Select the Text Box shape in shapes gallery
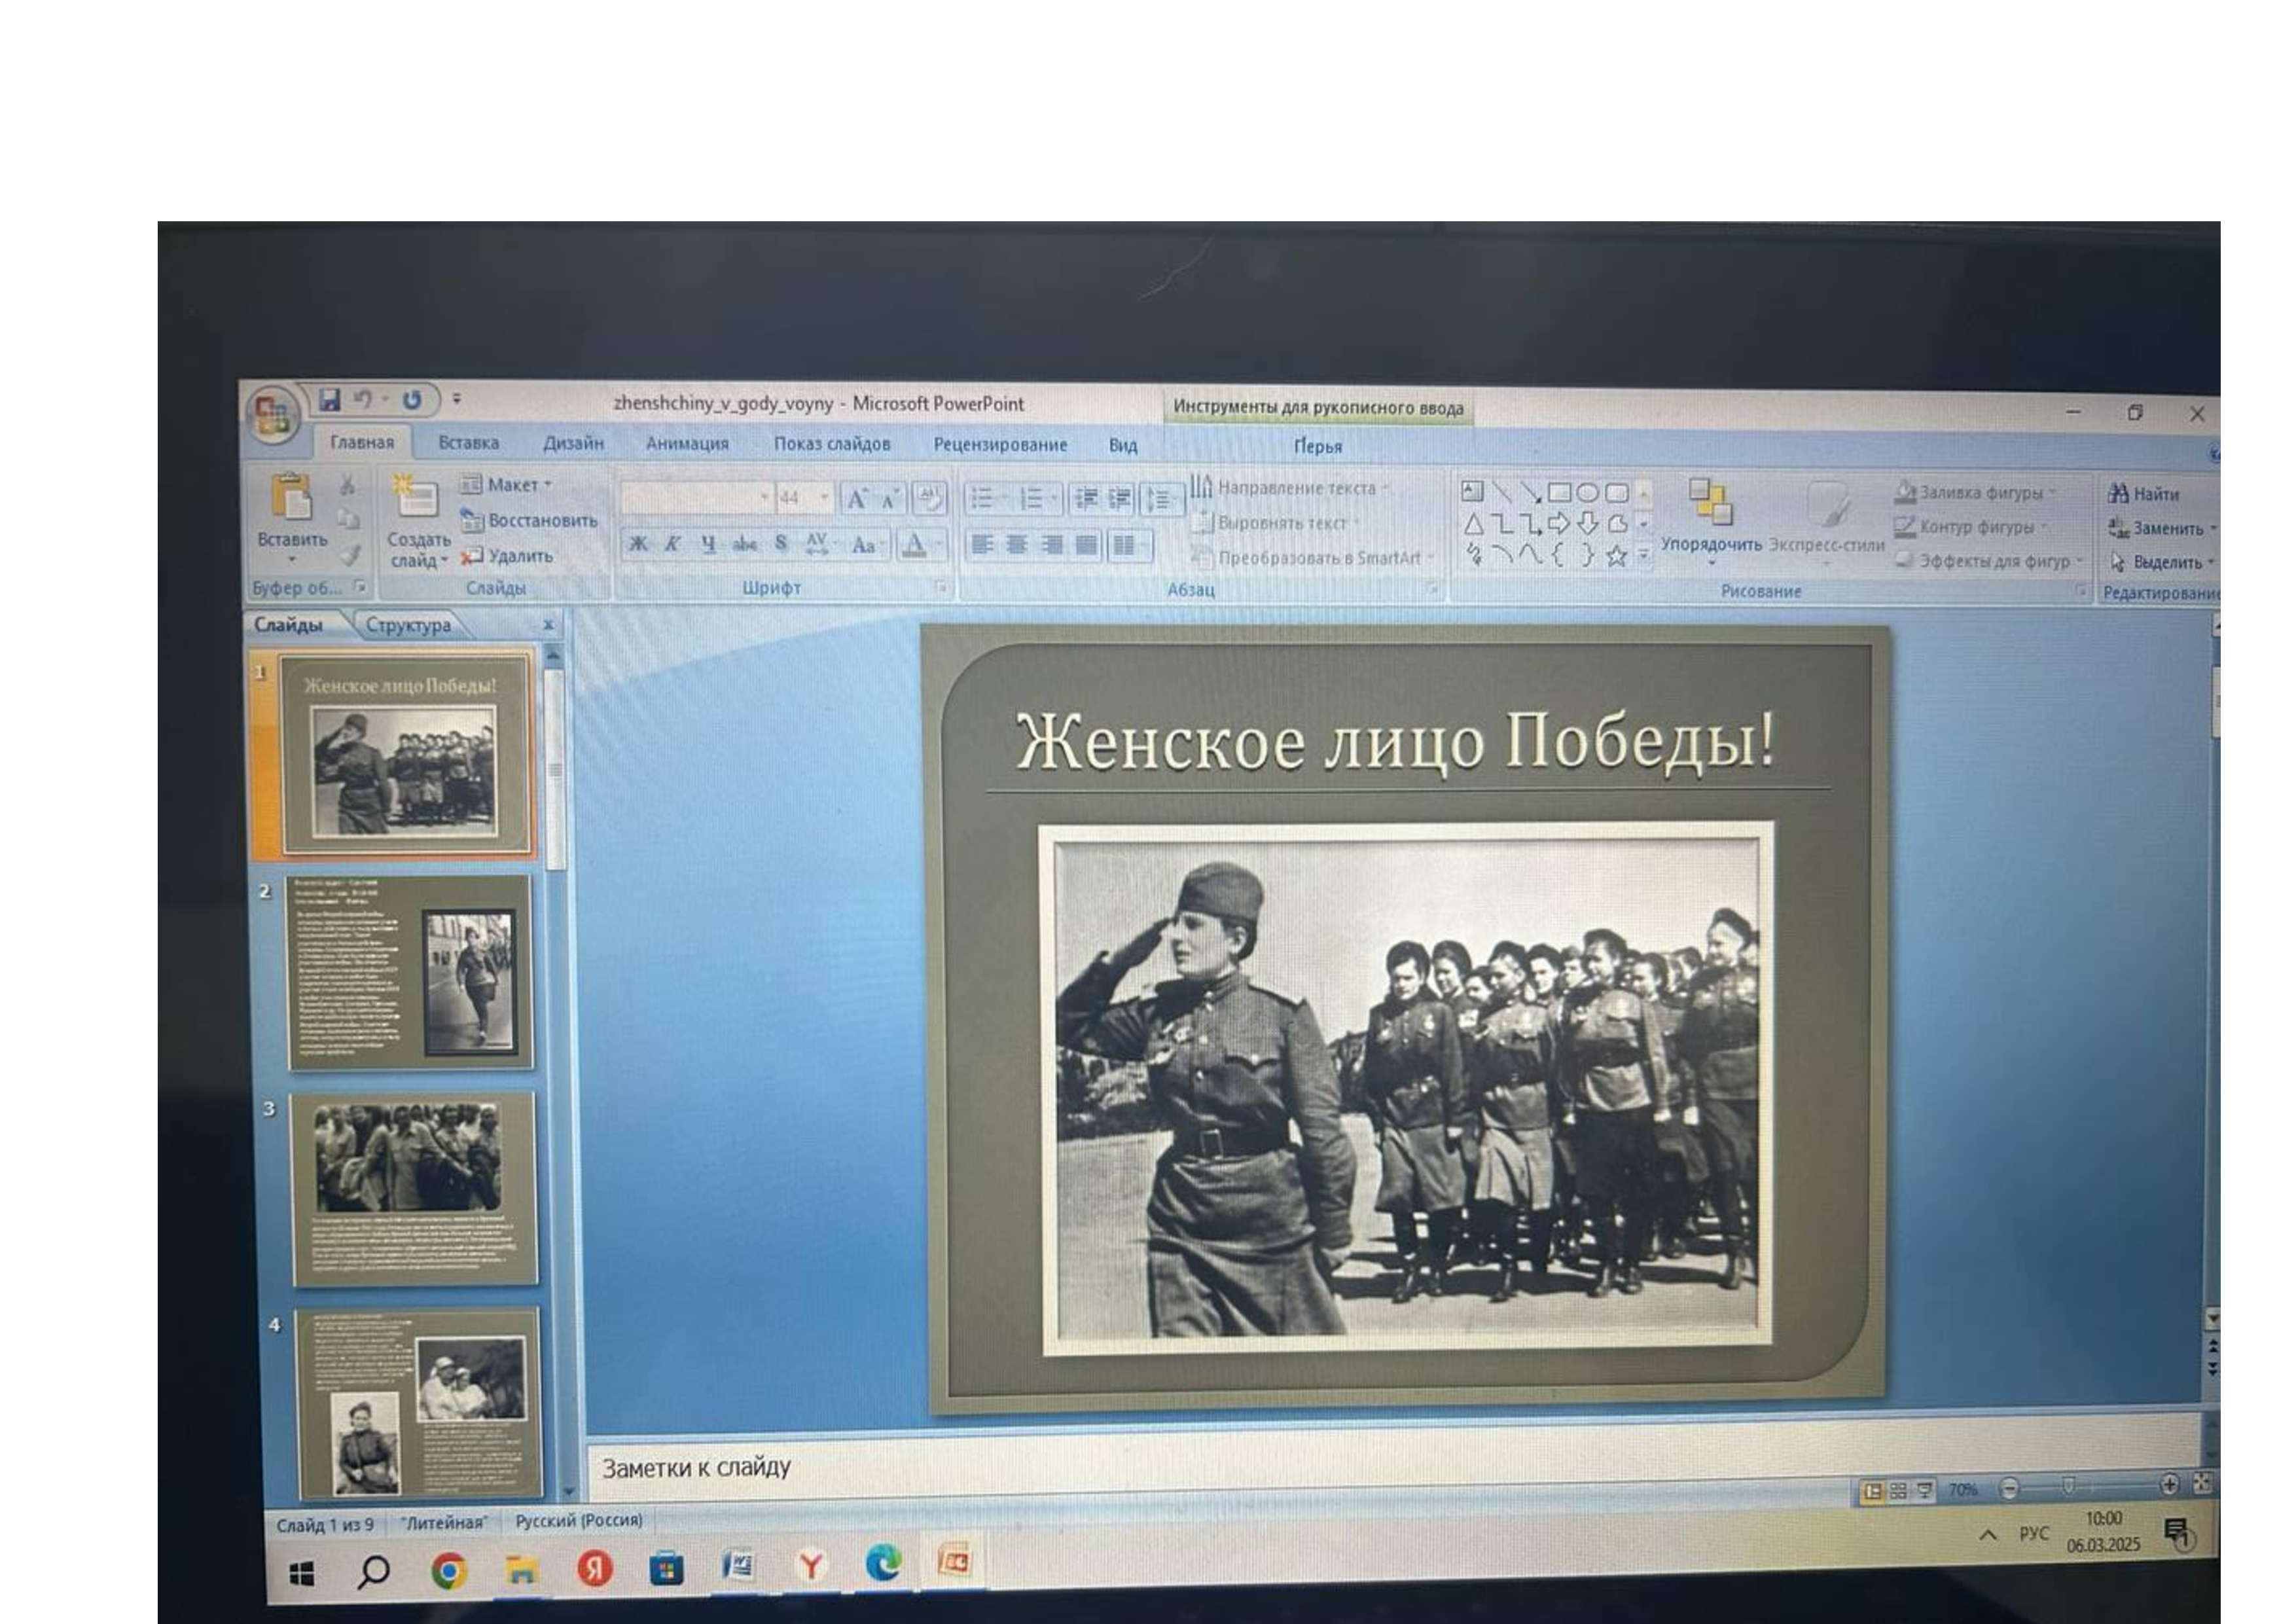The image size is (2296, 1624). [1472, 491]
